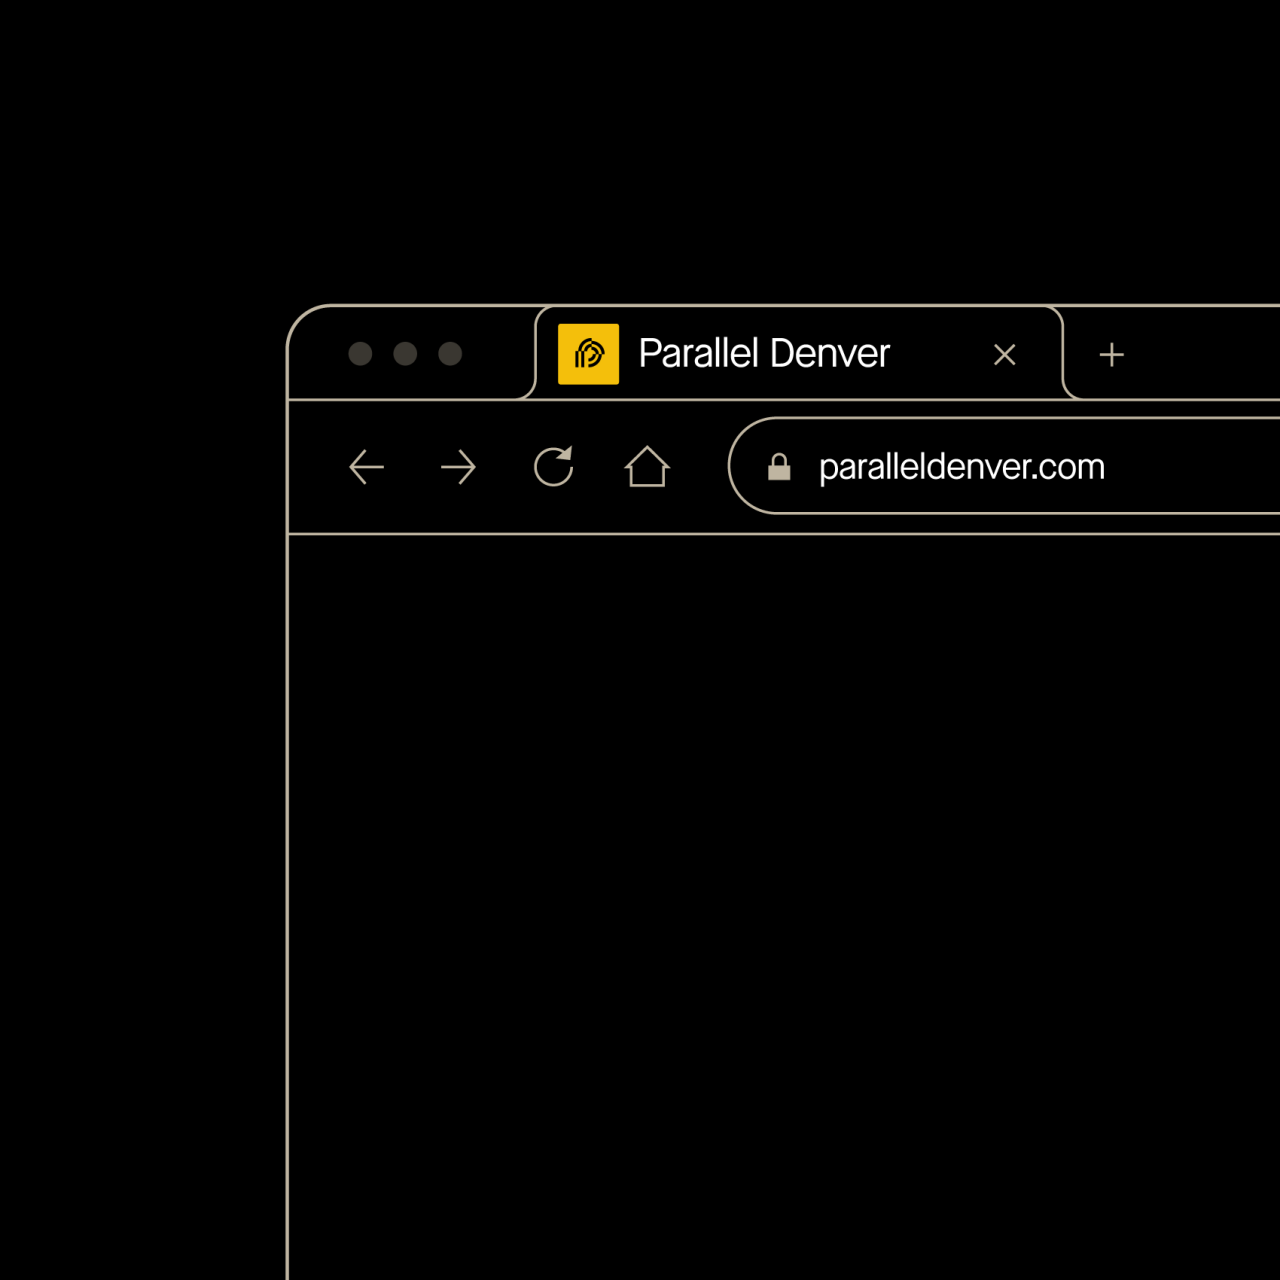1280x1280 pixels.
Task: Click the leftmost window control dot
Action: coord(360,354)
